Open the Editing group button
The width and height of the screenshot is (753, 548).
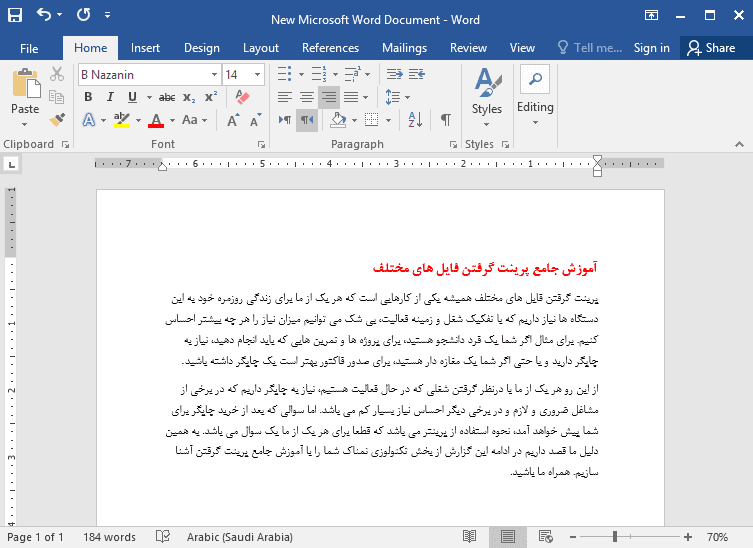535,96
